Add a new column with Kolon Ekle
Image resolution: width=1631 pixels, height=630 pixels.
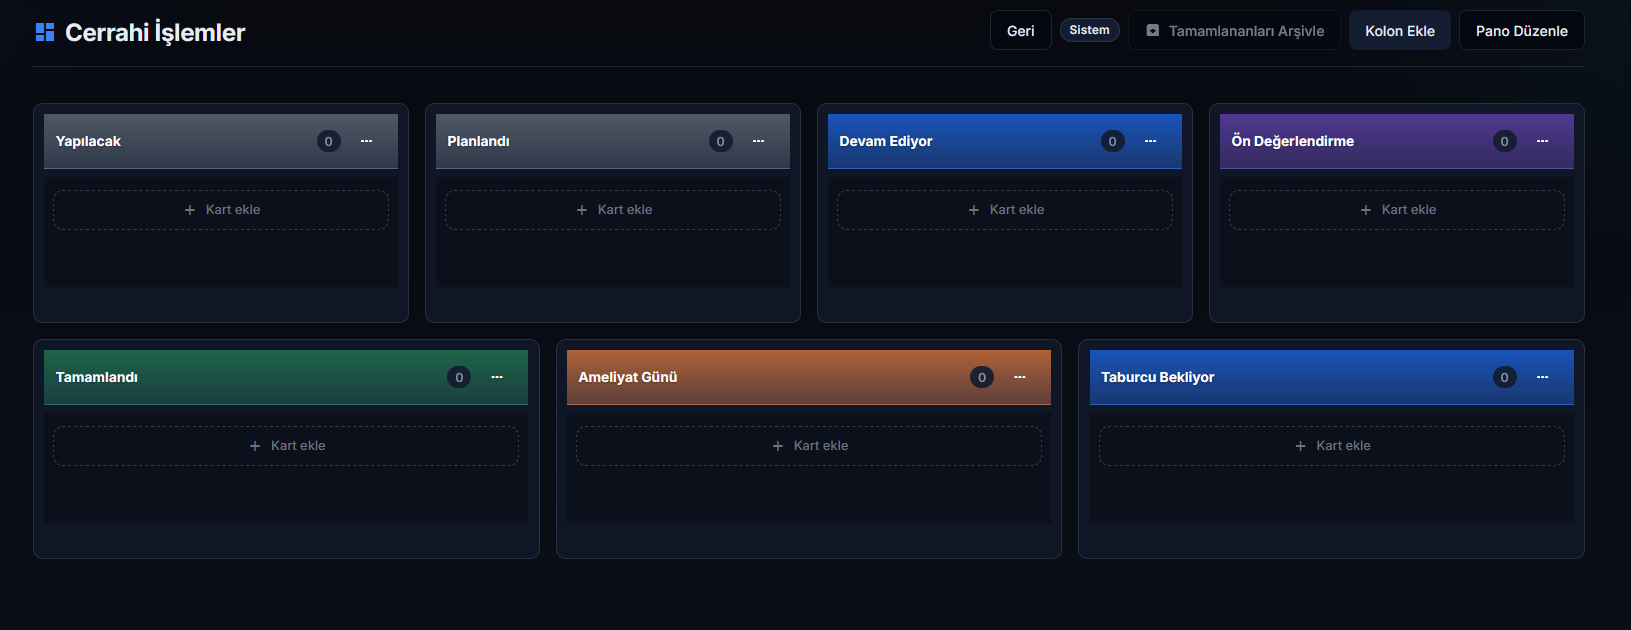(1399, 31)
